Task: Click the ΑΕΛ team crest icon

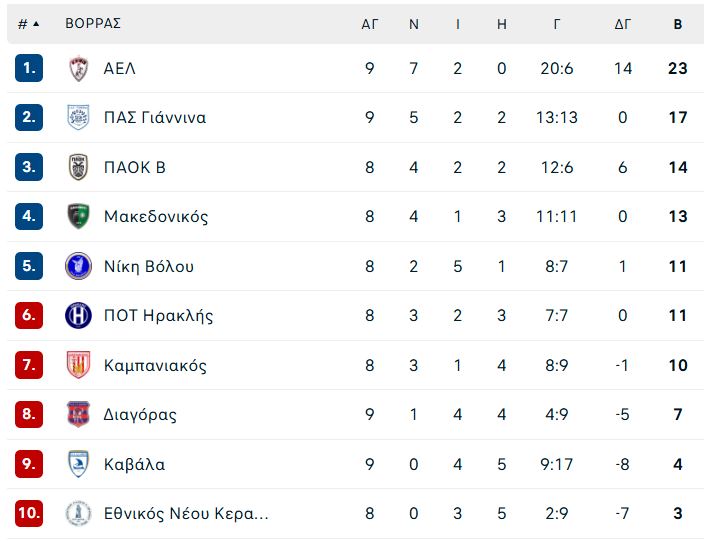Action: (x=78, y=68)
